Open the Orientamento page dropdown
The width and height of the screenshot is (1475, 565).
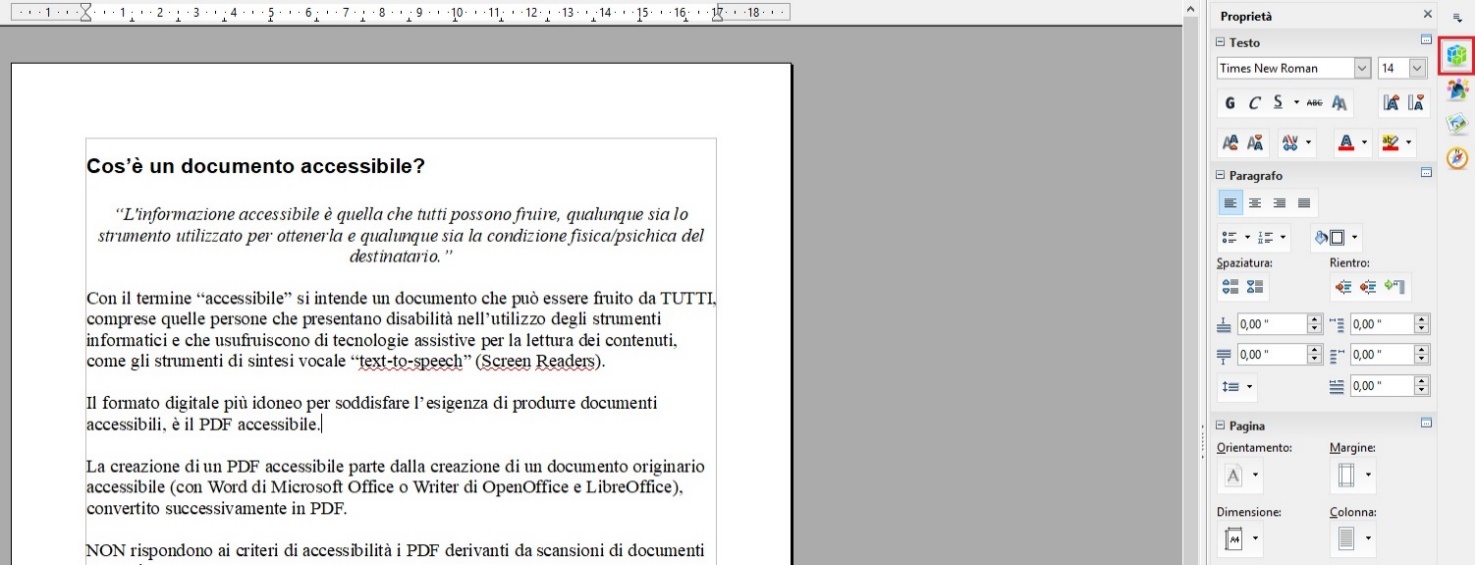coord(1239,476)
